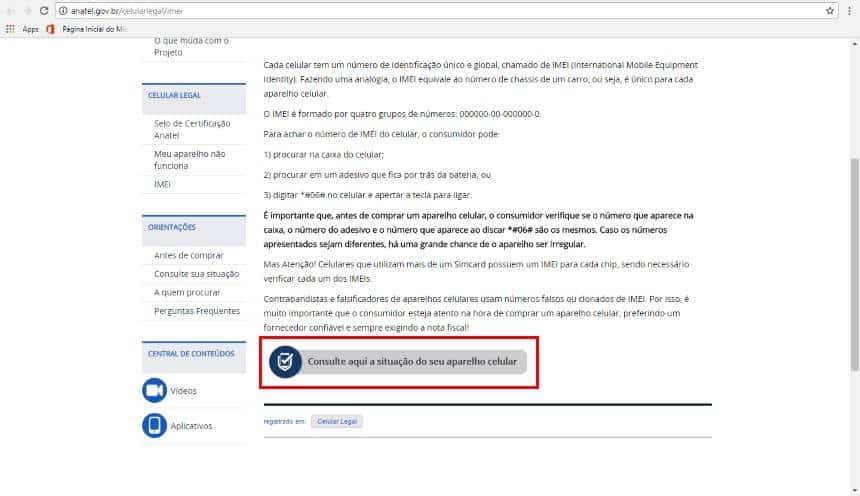Open the 'Celular Legal' tag link
860x496 pixels.
[x=337, y=421]
